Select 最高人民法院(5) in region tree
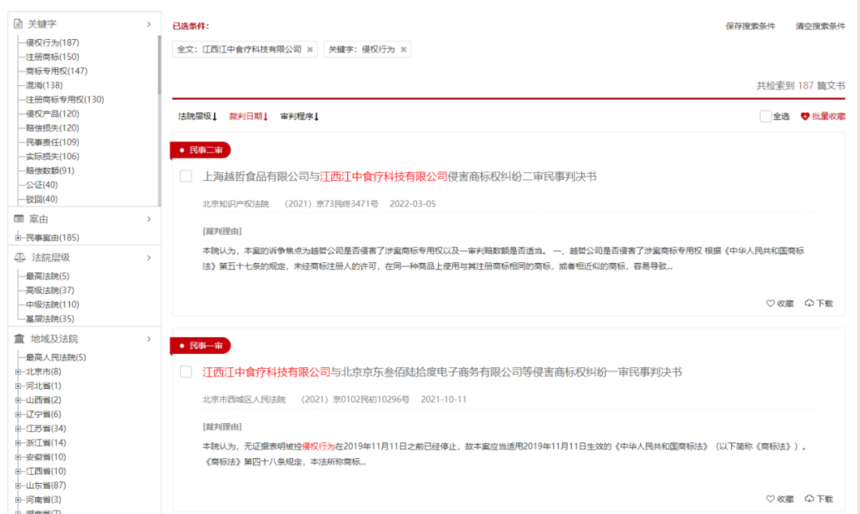The width and height of the screenshot is (860, 514). 56,357
